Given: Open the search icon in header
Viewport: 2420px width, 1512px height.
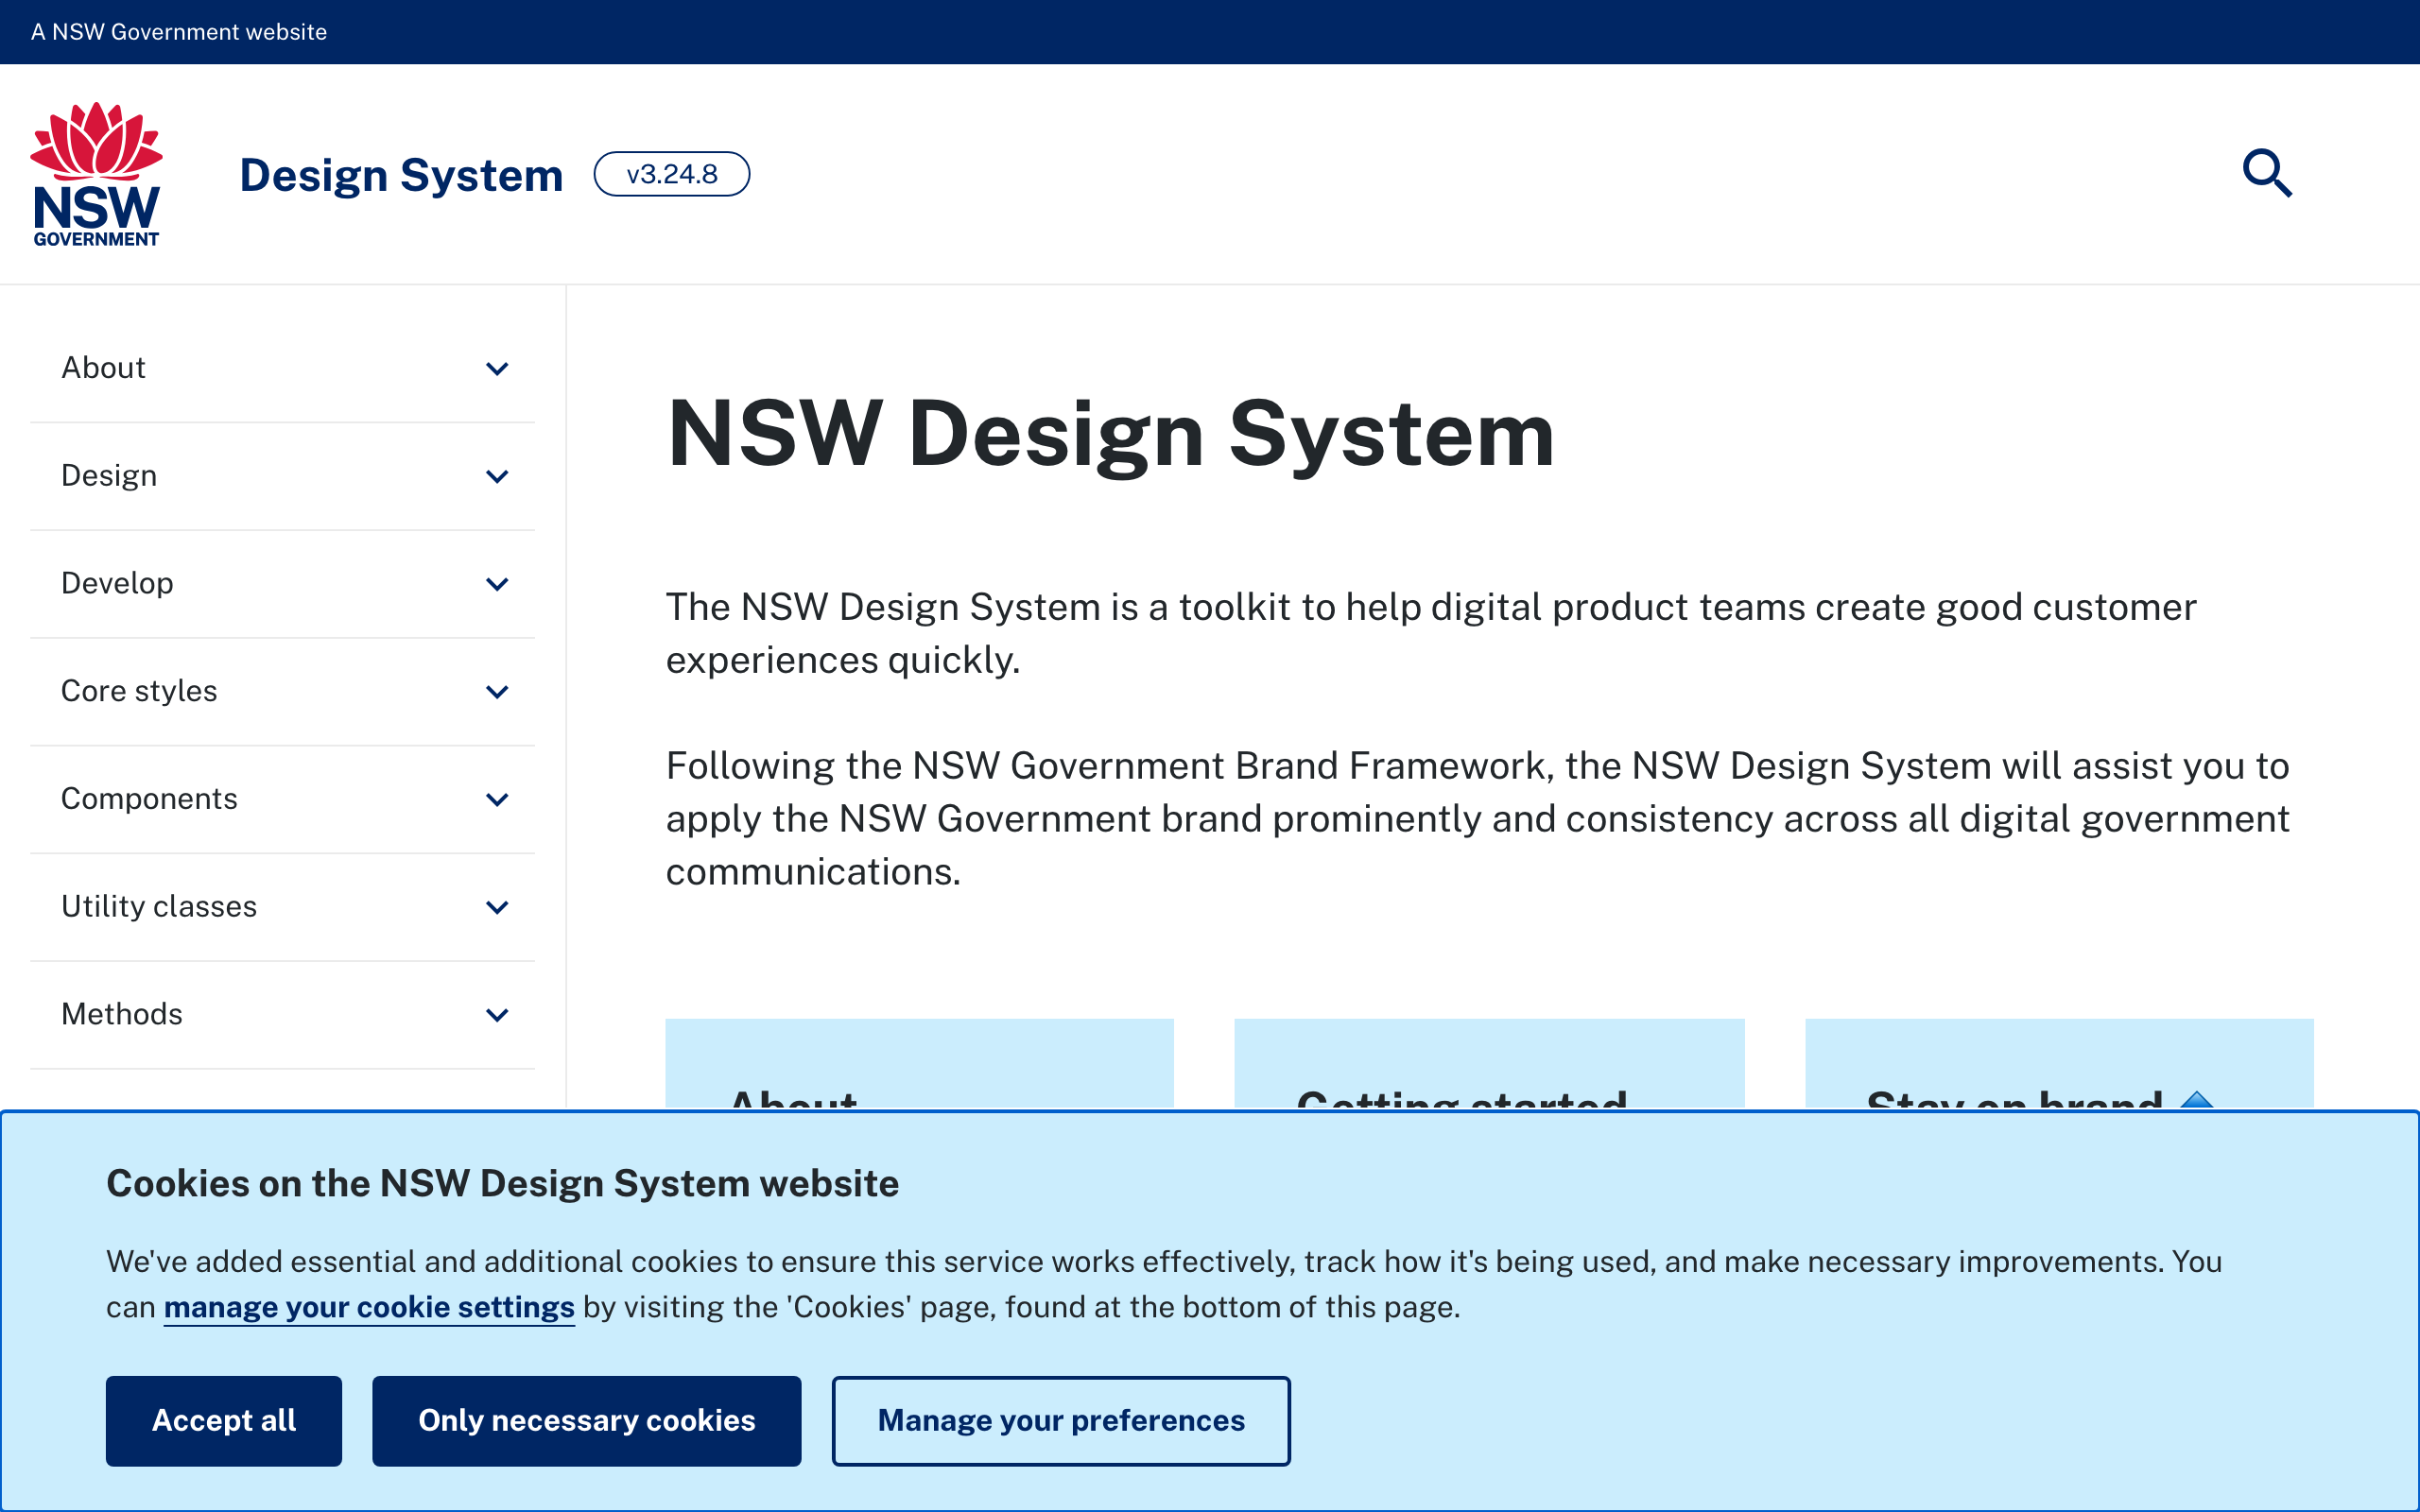Looking at the screenshot, I should pos(2267,174).
